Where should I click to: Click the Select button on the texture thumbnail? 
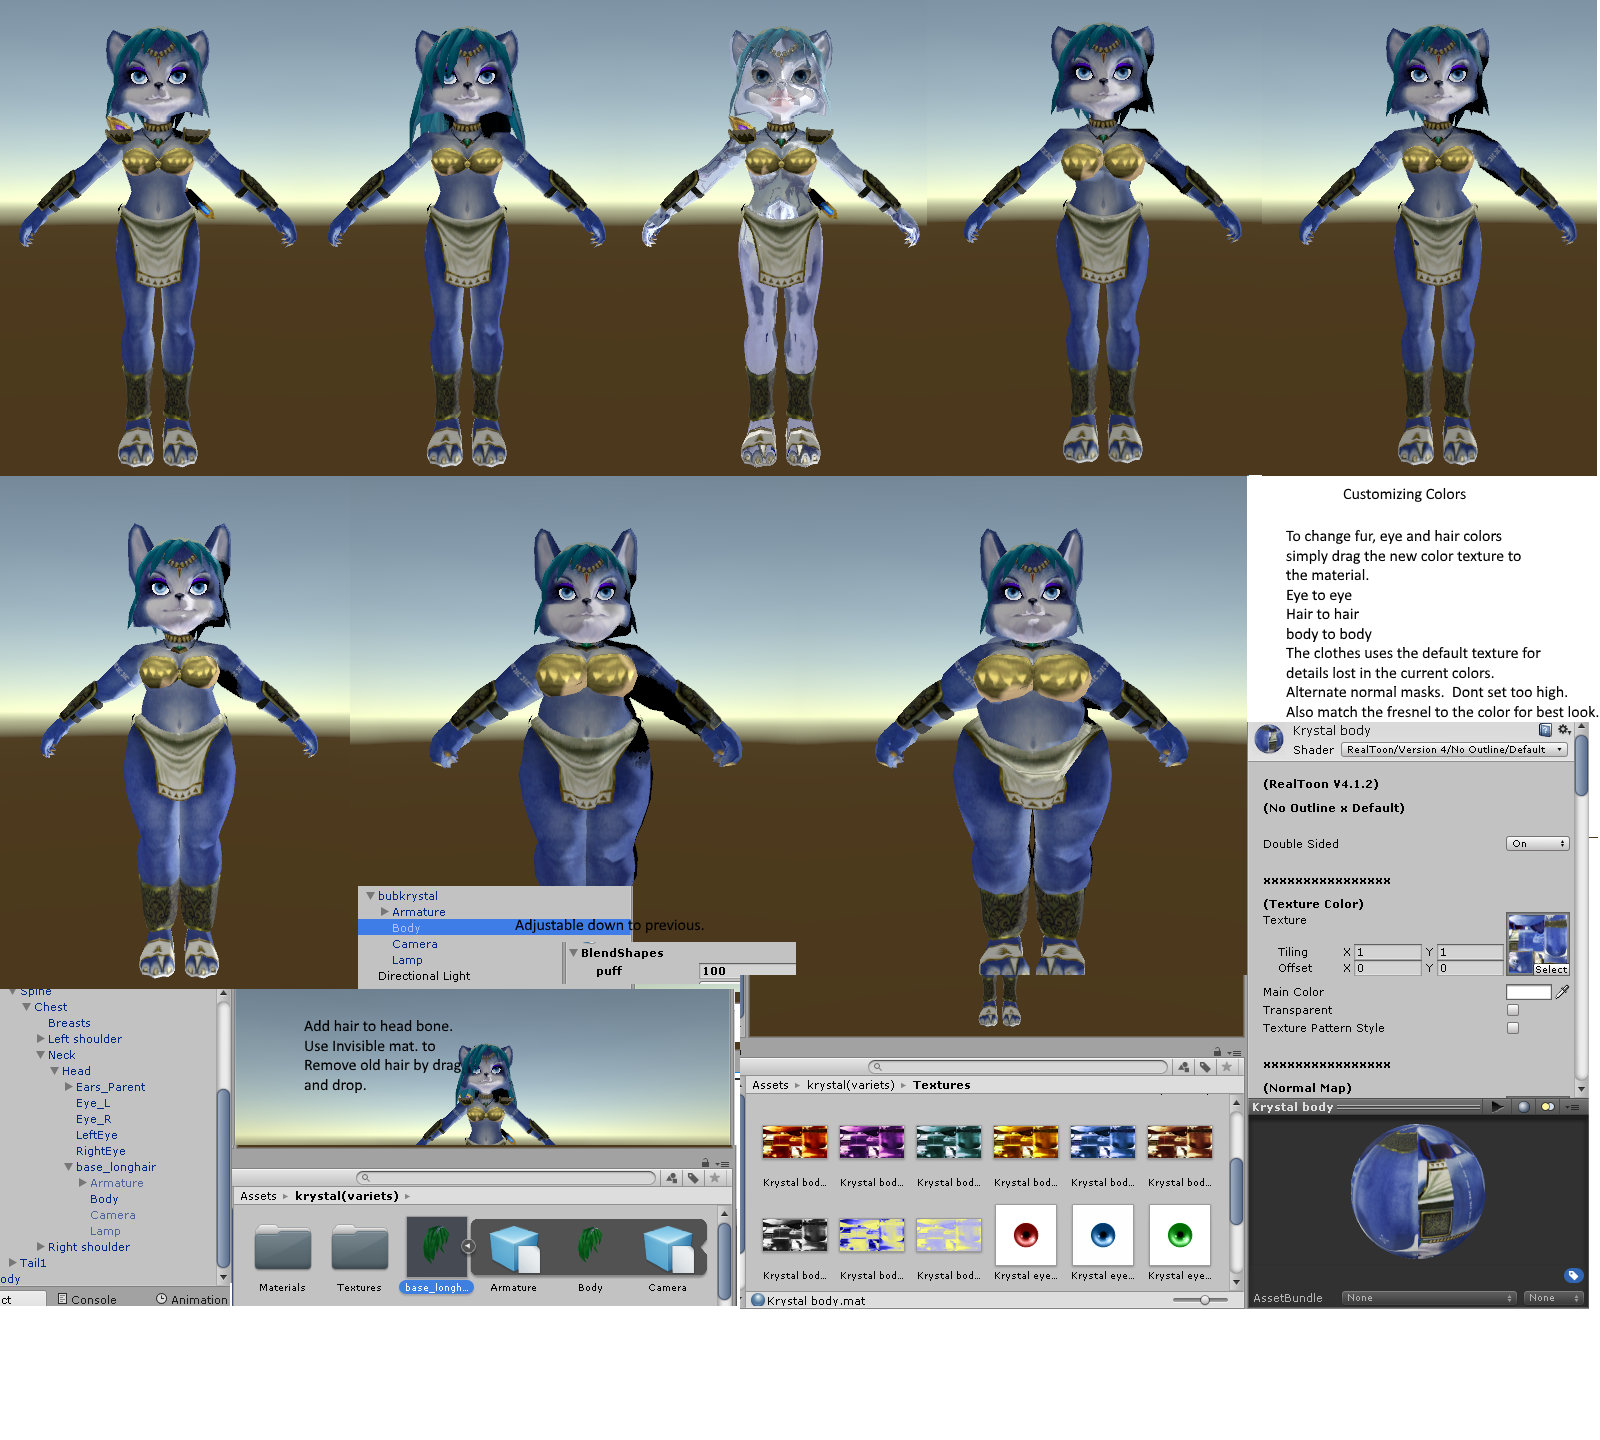[1549, 969]
